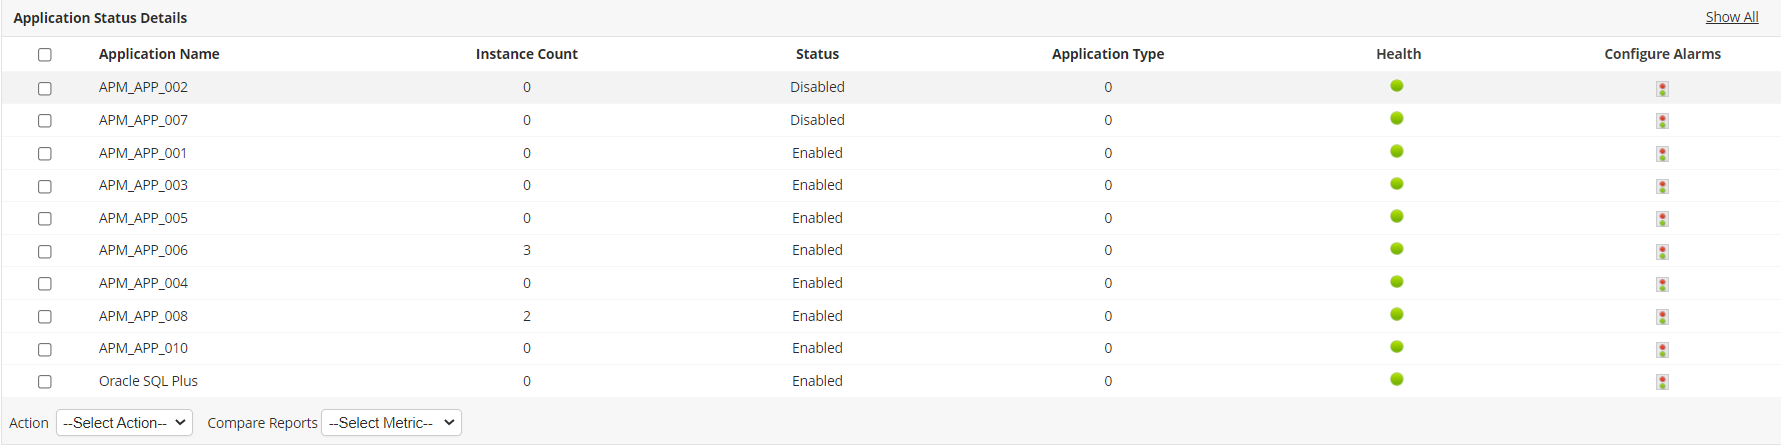Click alarm icon for Oracle SQL Plus
Viewport: 1781px width, 445px height.
coord(1662,382)
